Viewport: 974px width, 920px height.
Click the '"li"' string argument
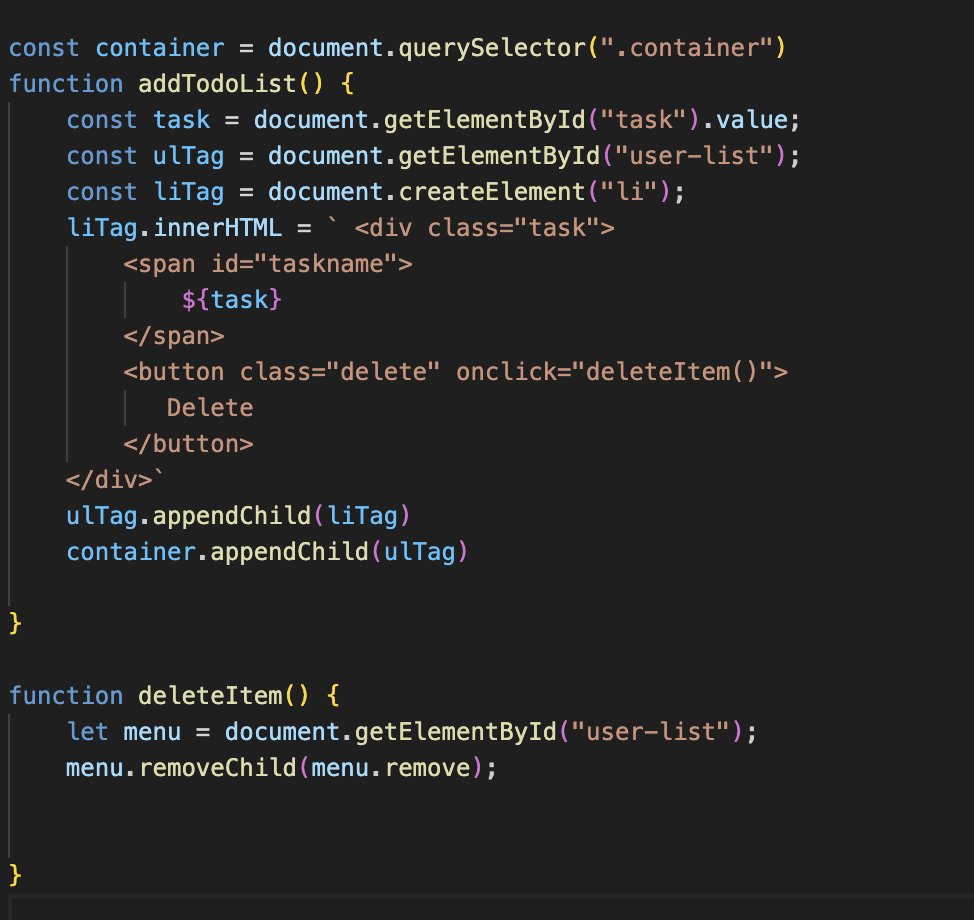629,192
